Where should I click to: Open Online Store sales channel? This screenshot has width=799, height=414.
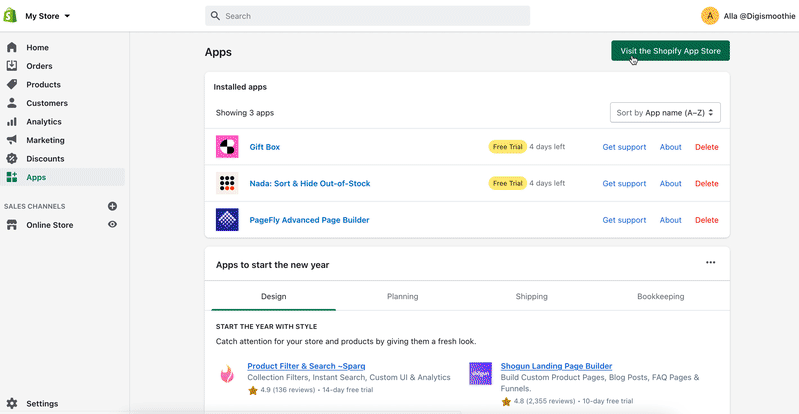[x=49, y=225]
